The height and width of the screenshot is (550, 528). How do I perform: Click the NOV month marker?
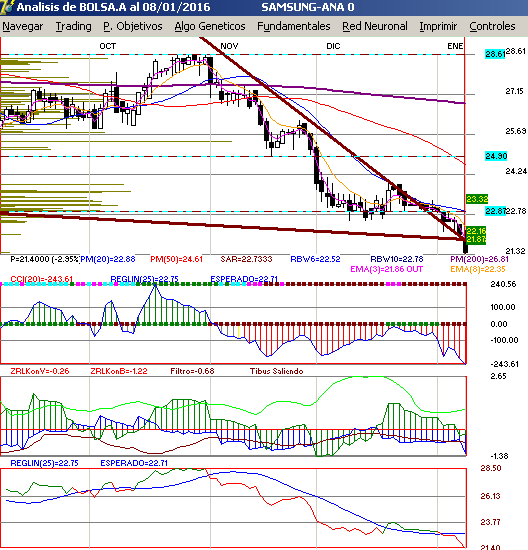pyautogui.click(x=229, y=46)
